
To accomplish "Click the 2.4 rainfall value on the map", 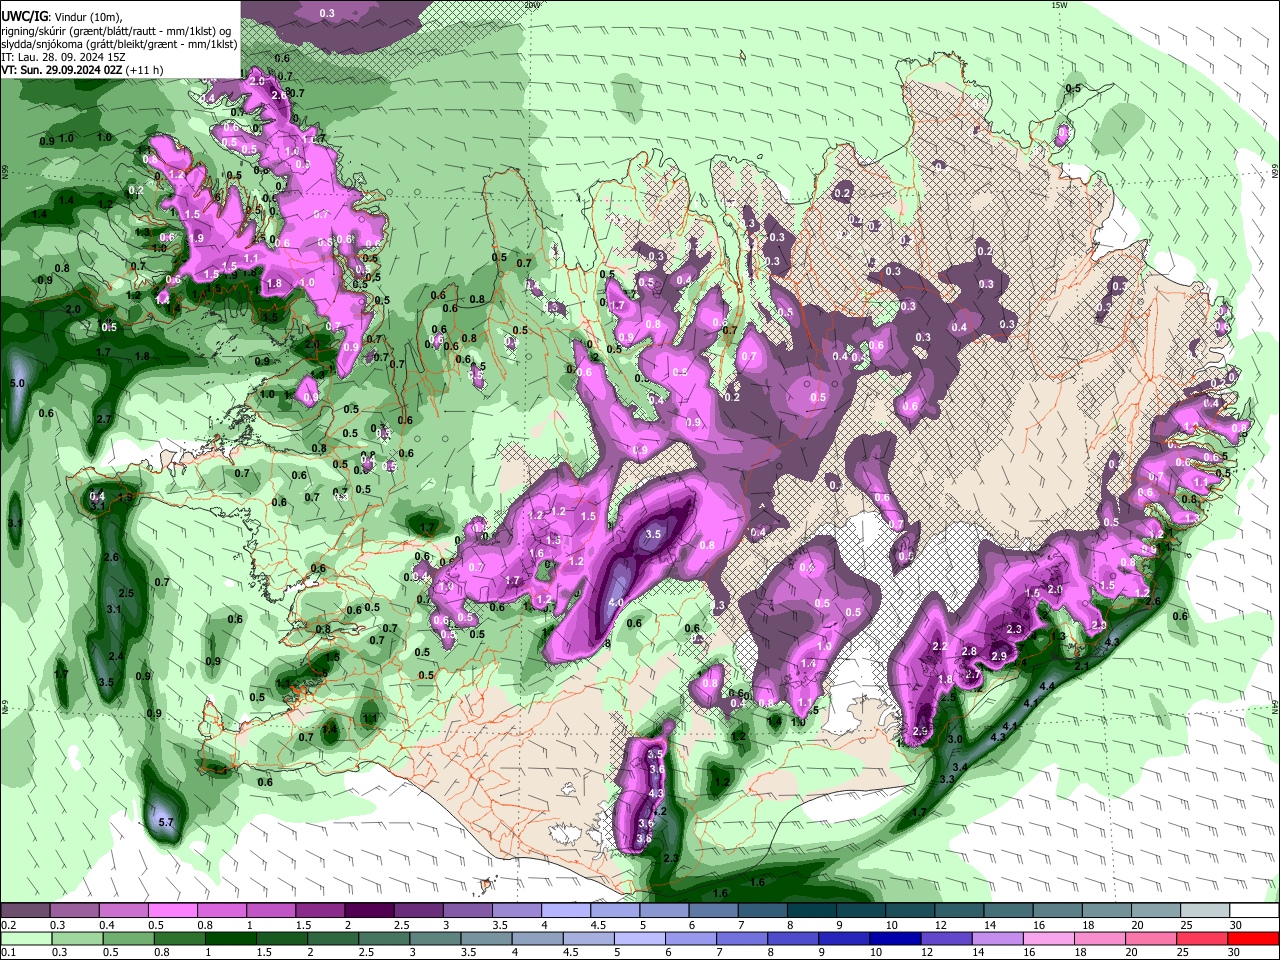I will click(x=116, y=656).
